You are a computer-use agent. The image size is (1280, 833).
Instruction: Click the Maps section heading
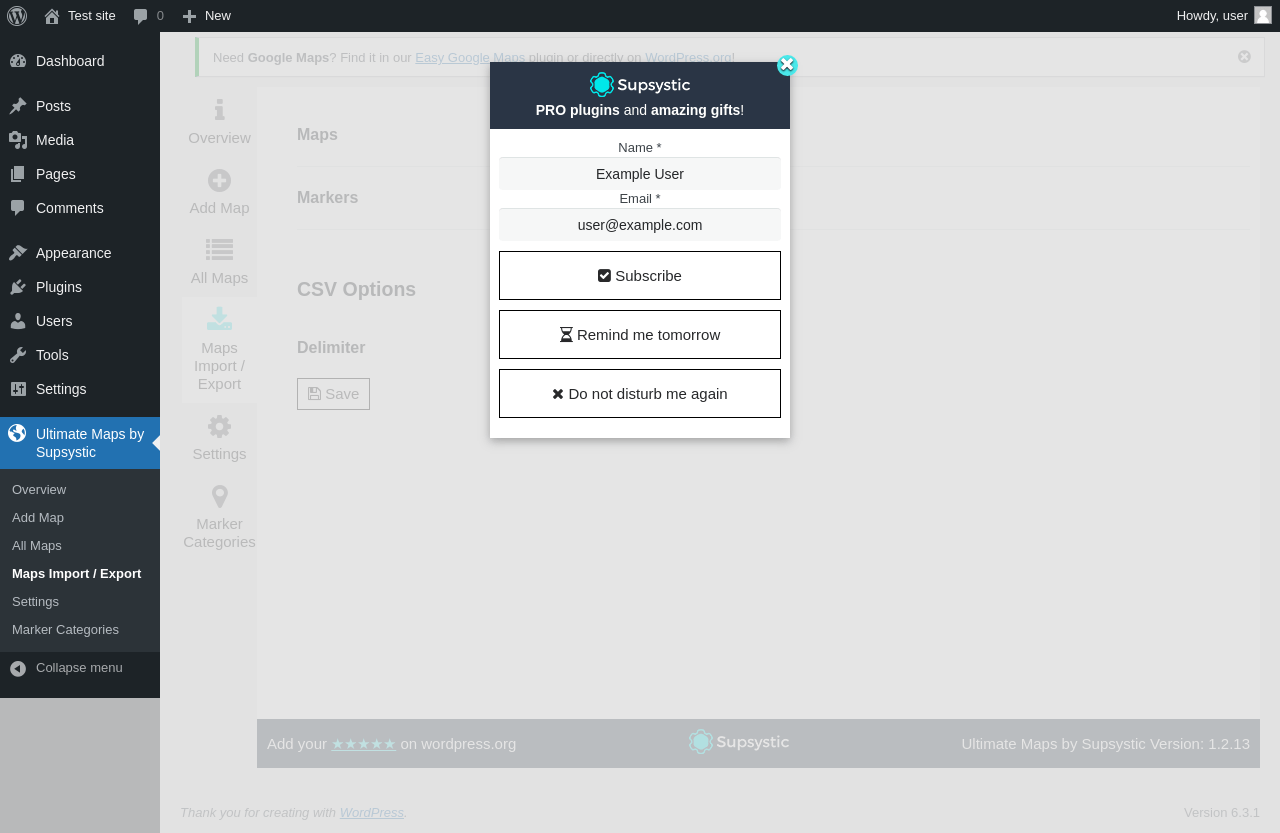(317, 135)
